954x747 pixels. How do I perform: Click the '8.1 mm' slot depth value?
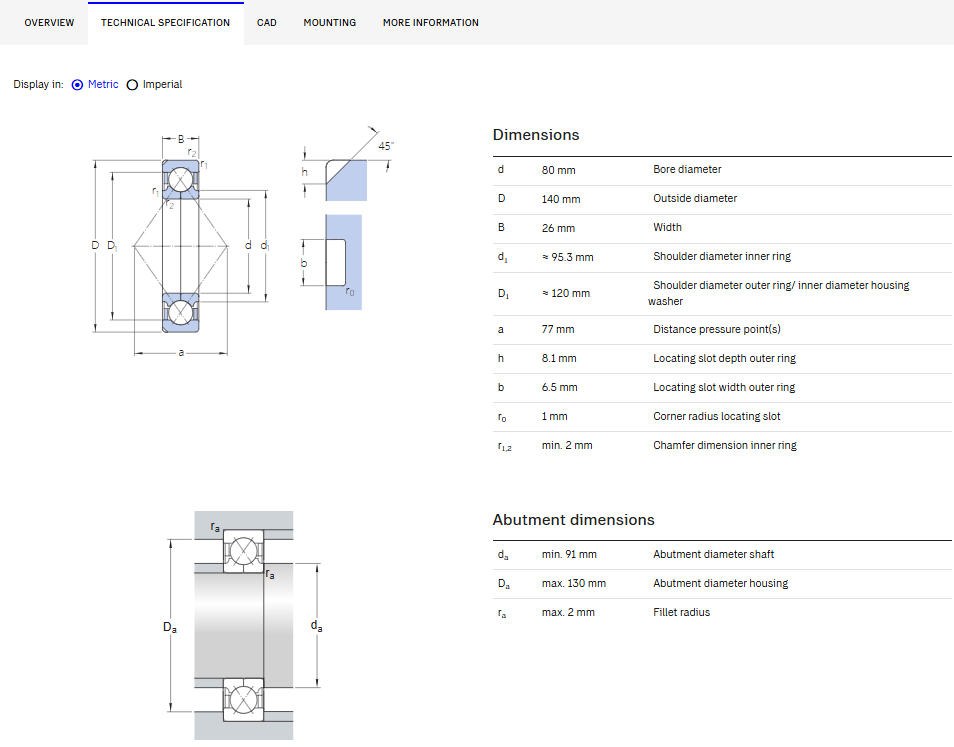coord(559,358)
